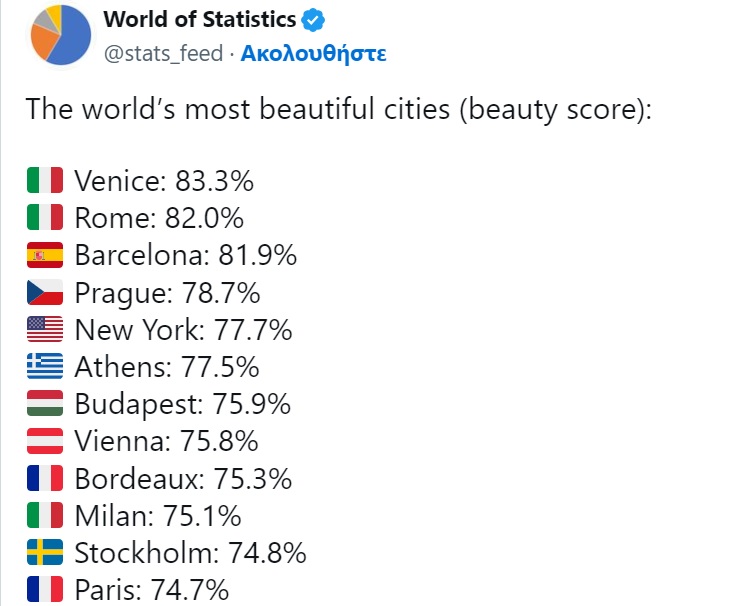
Task: Click the Italian flag beside Venice
Action: [45, 181]
